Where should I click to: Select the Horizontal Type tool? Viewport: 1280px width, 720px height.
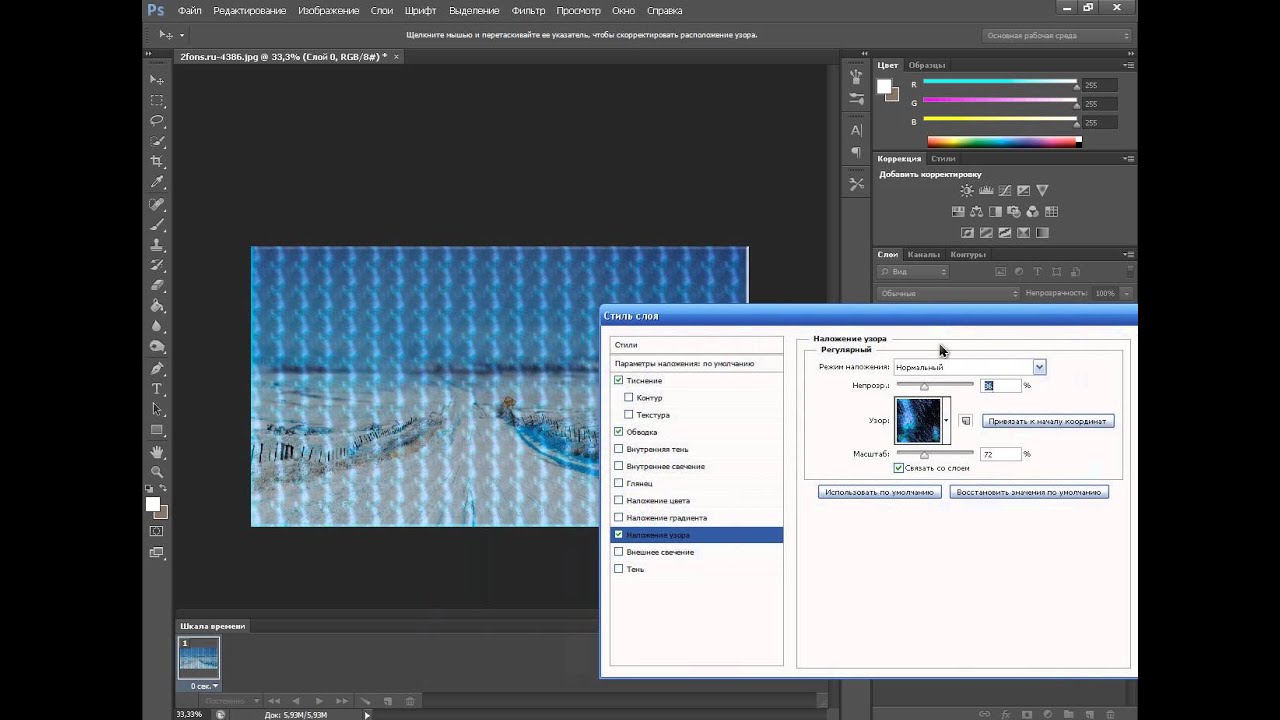click(x=157, y=389)
